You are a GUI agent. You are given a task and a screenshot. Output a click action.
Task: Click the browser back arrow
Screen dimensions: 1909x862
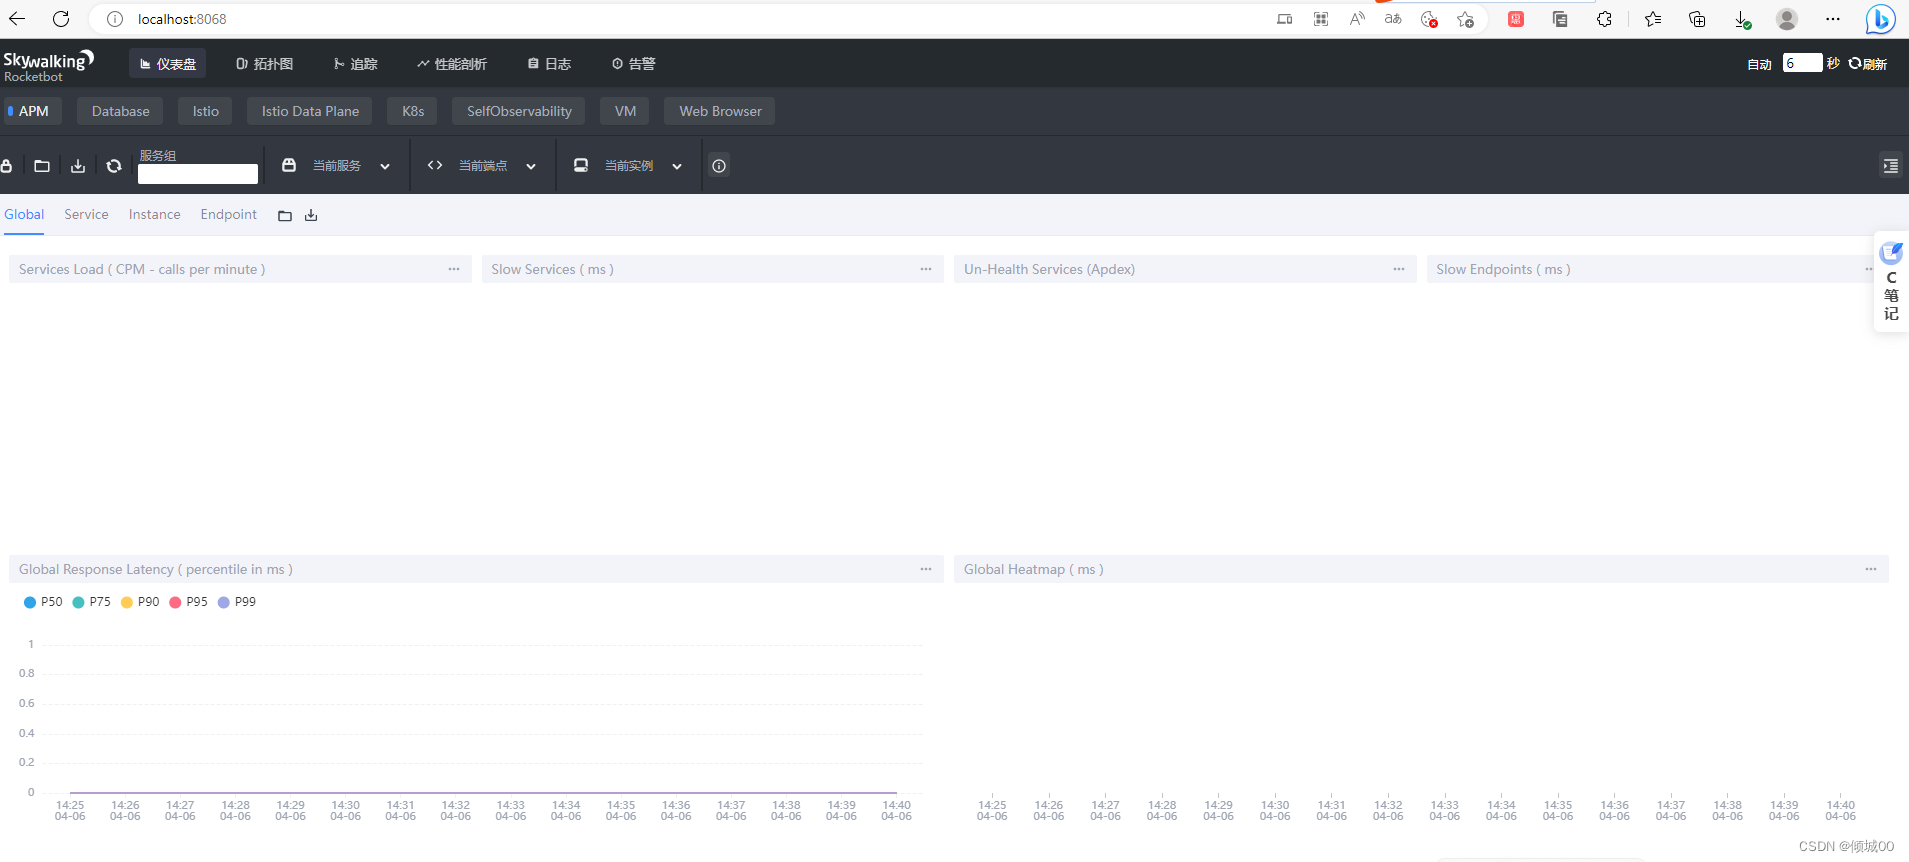17,19
